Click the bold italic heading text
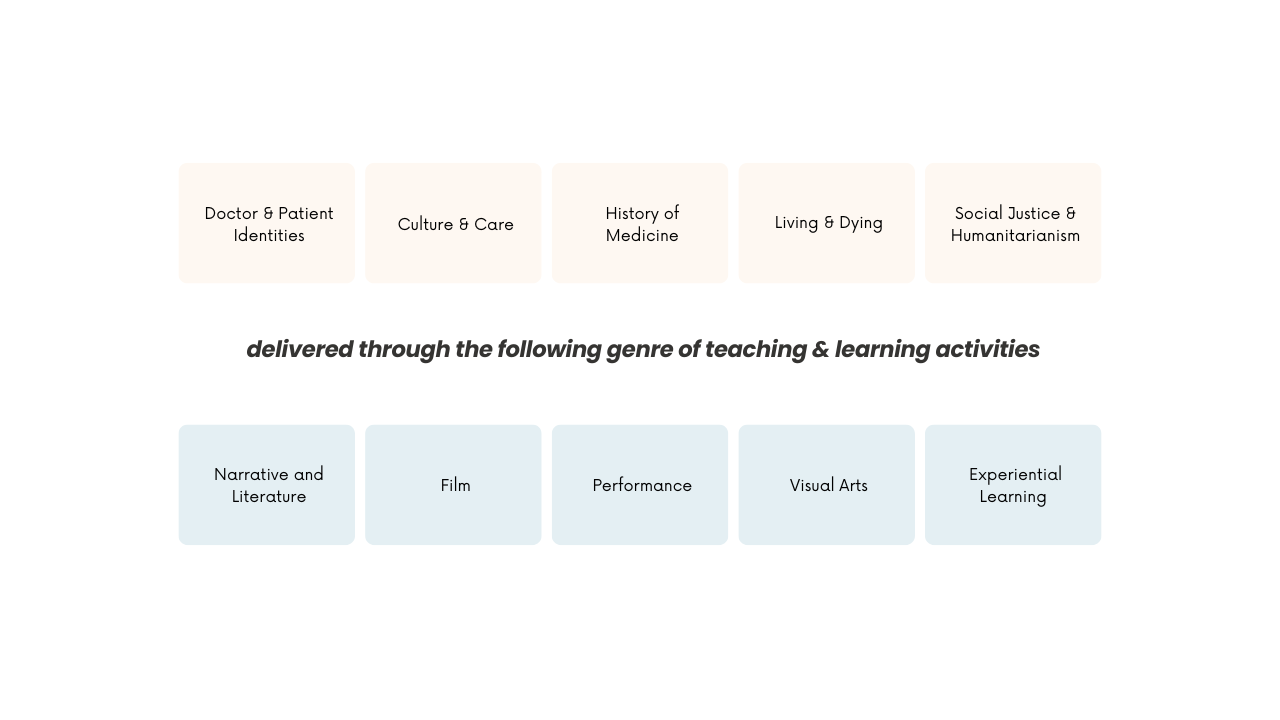Viewport: 1280px width, 720px height. point(642,349)
